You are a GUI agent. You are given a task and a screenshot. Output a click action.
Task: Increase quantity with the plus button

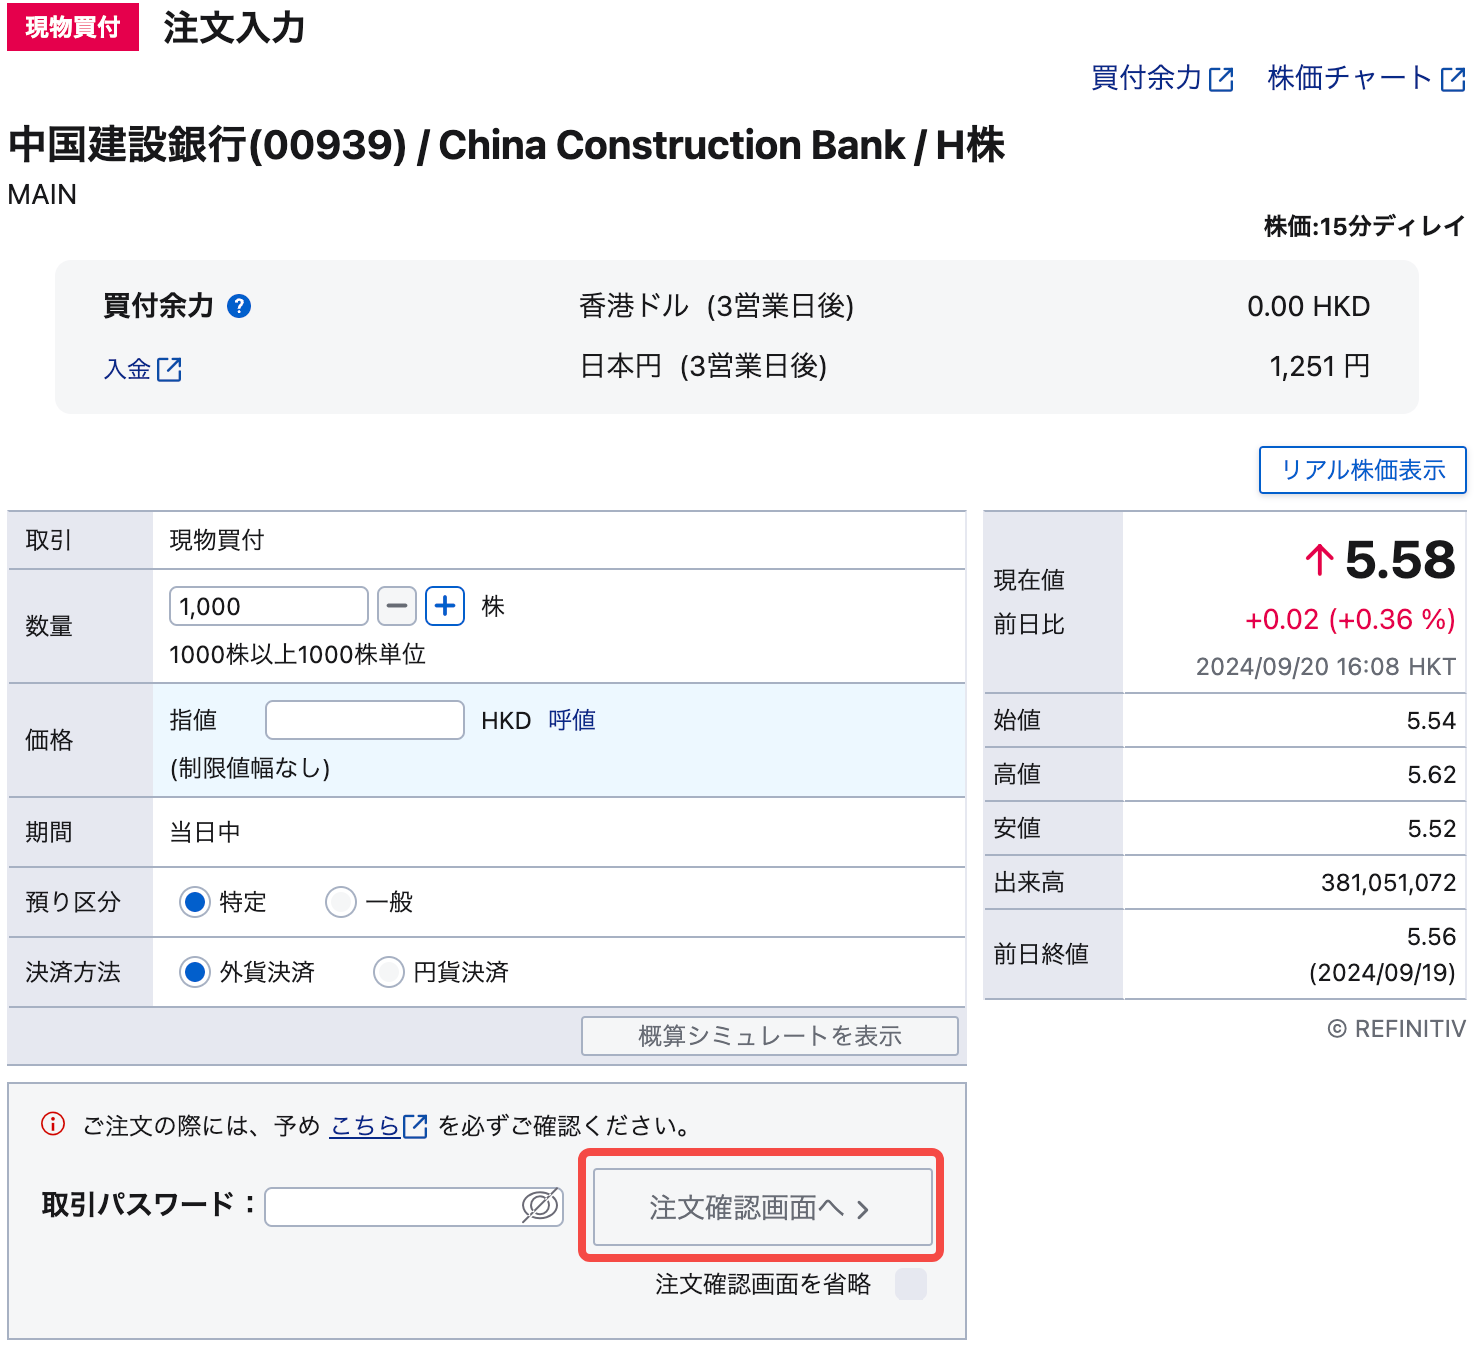click(445, 606)
